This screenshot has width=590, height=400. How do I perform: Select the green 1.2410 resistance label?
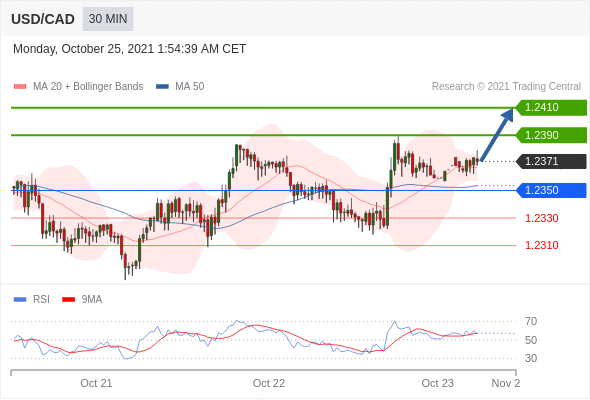[x=551, y=108]
